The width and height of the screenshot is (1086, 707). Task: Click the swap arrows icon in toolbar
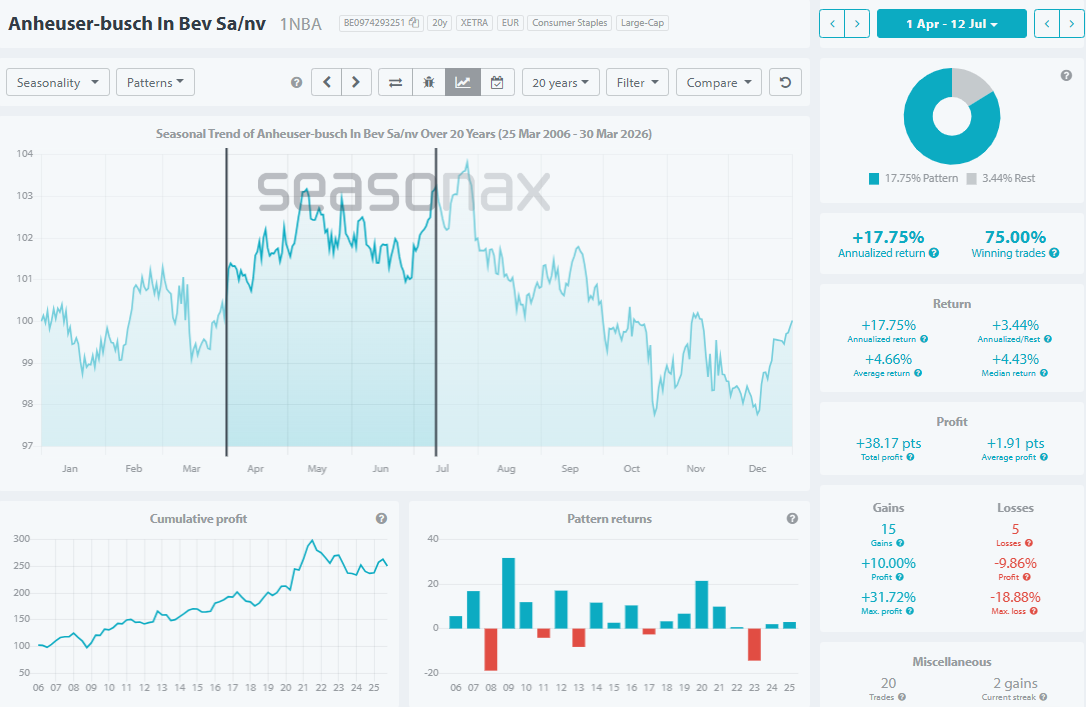[x=395, y=82]
